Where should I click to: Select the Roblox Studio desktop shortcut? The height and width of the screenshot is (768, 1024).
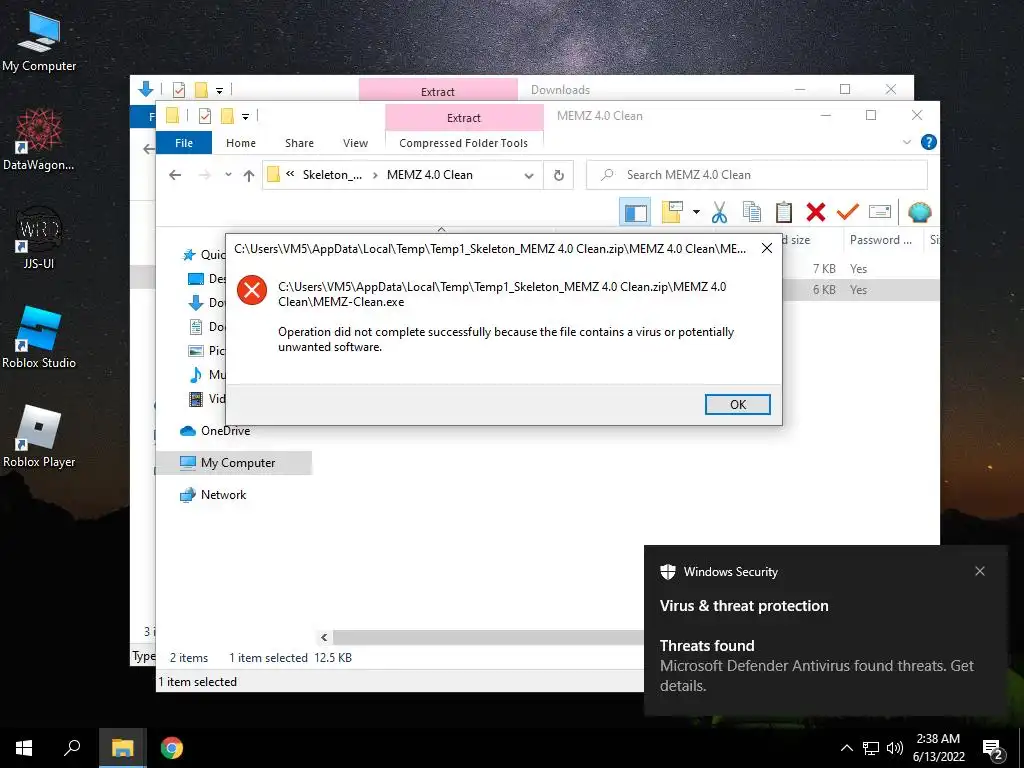pos(39,337)
